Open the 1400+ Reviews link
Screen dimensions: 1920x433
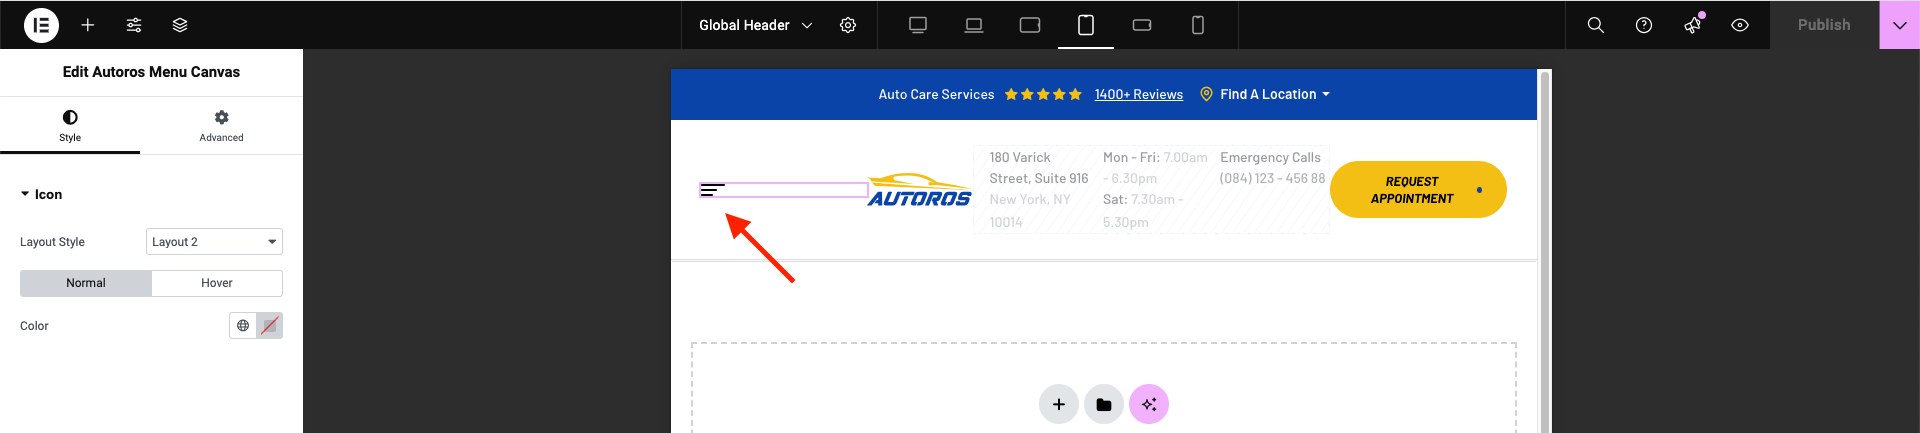[1138, 95]
